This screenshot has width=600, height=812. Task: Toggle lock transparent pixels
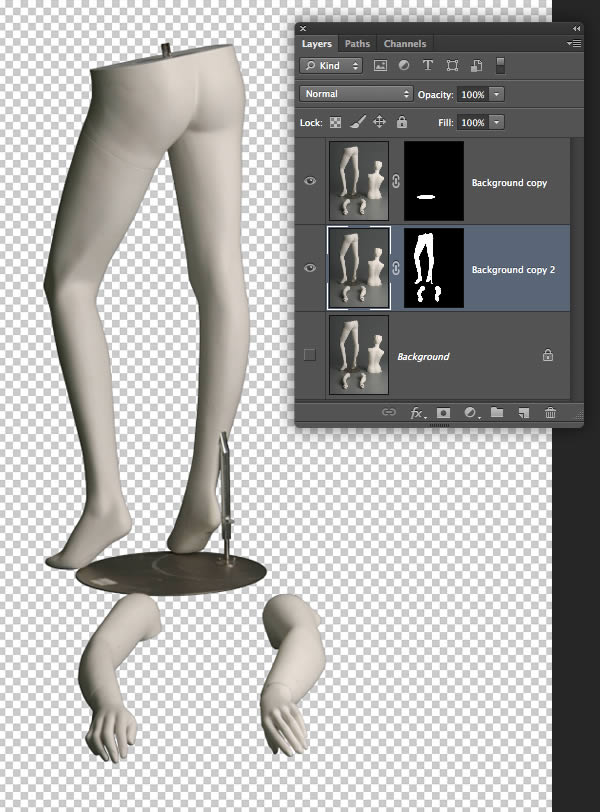[335, 122]
